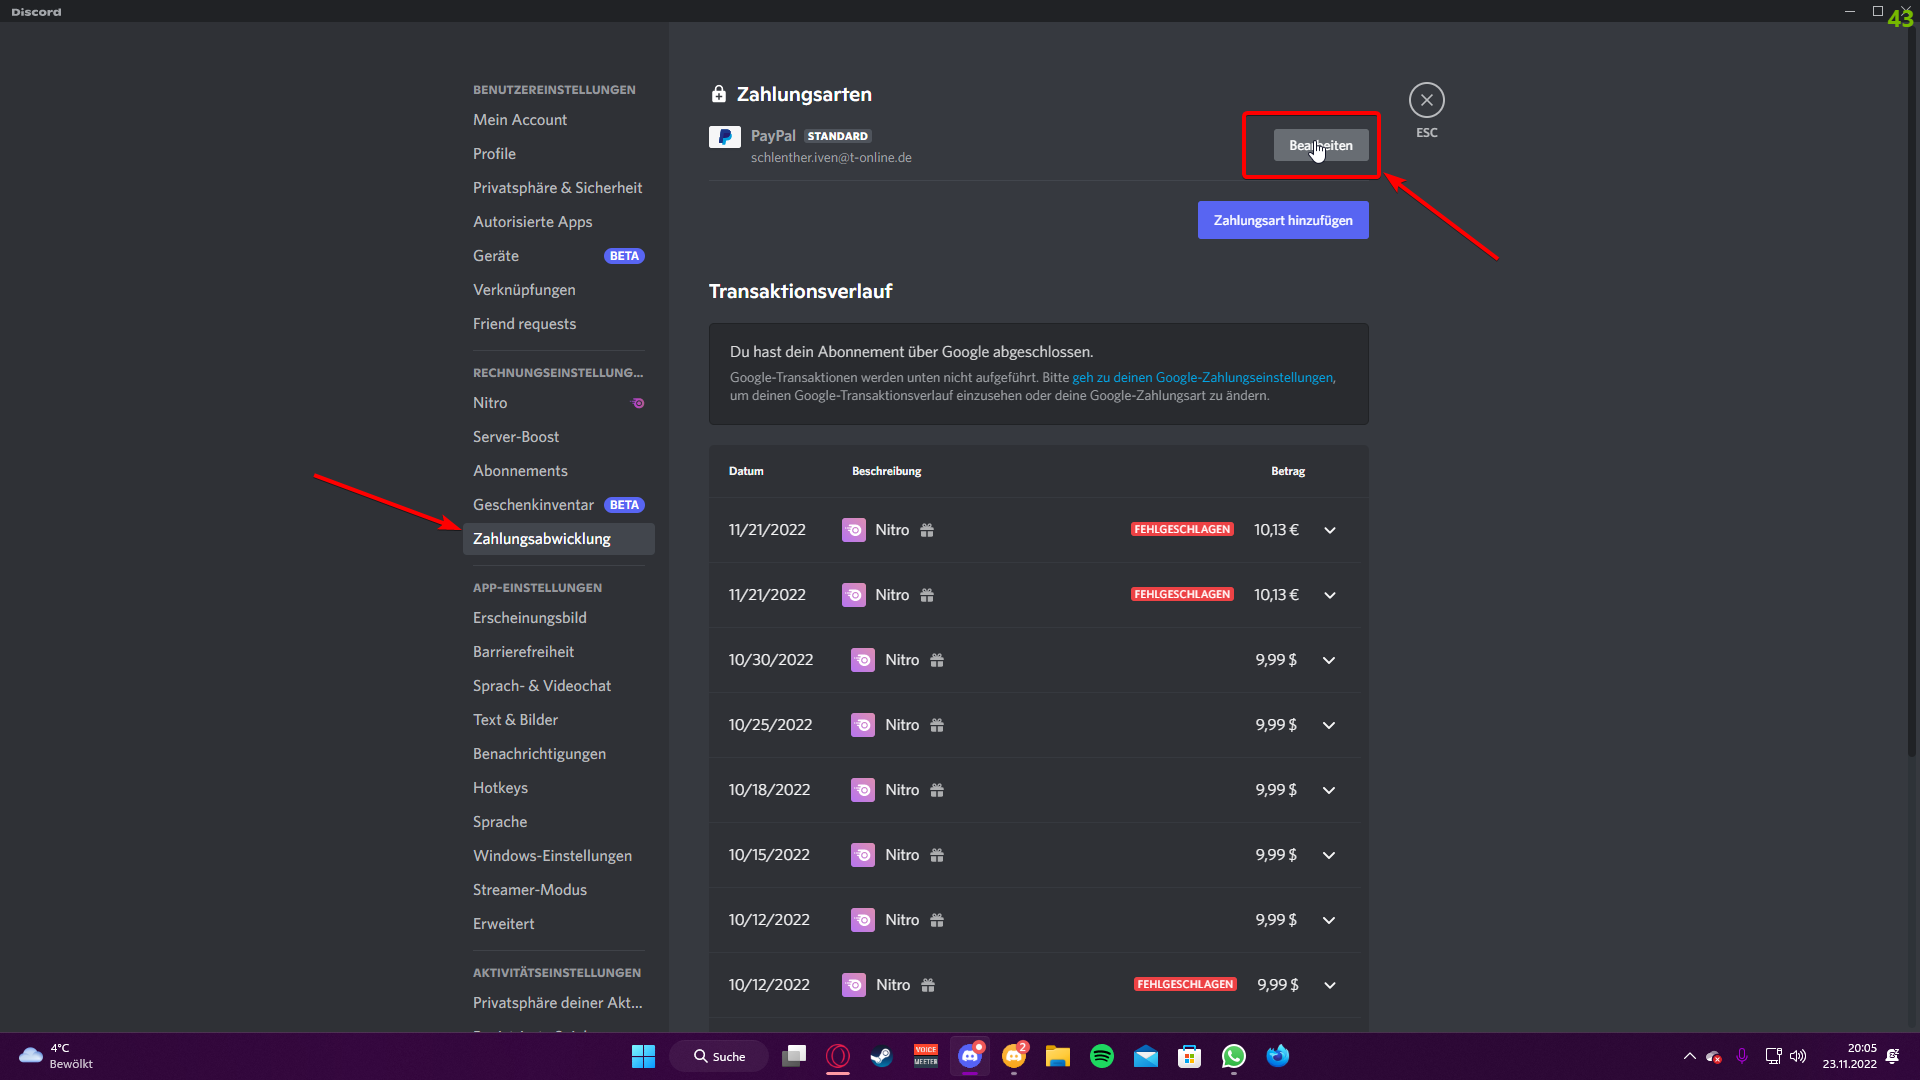Select Geschenkinventar in the sidebar
This screenshot has width=1920, height=1080.
pyautogui.click(x=533, y=505)
